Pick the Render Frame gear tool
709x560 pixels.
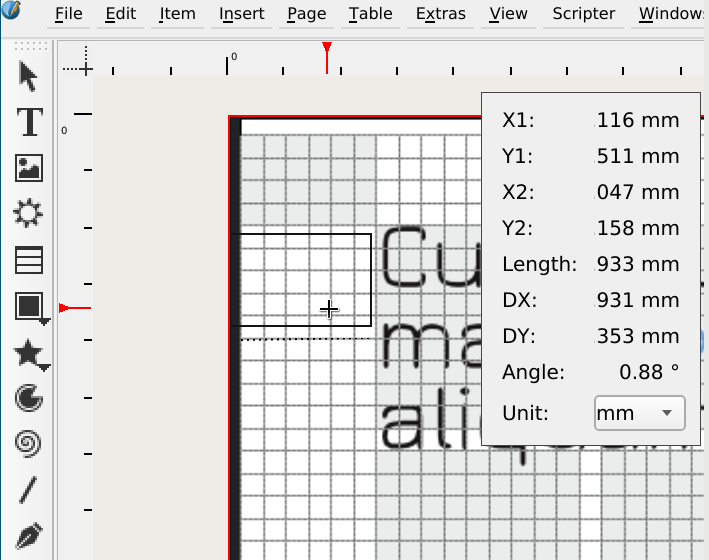pos(29,213)
